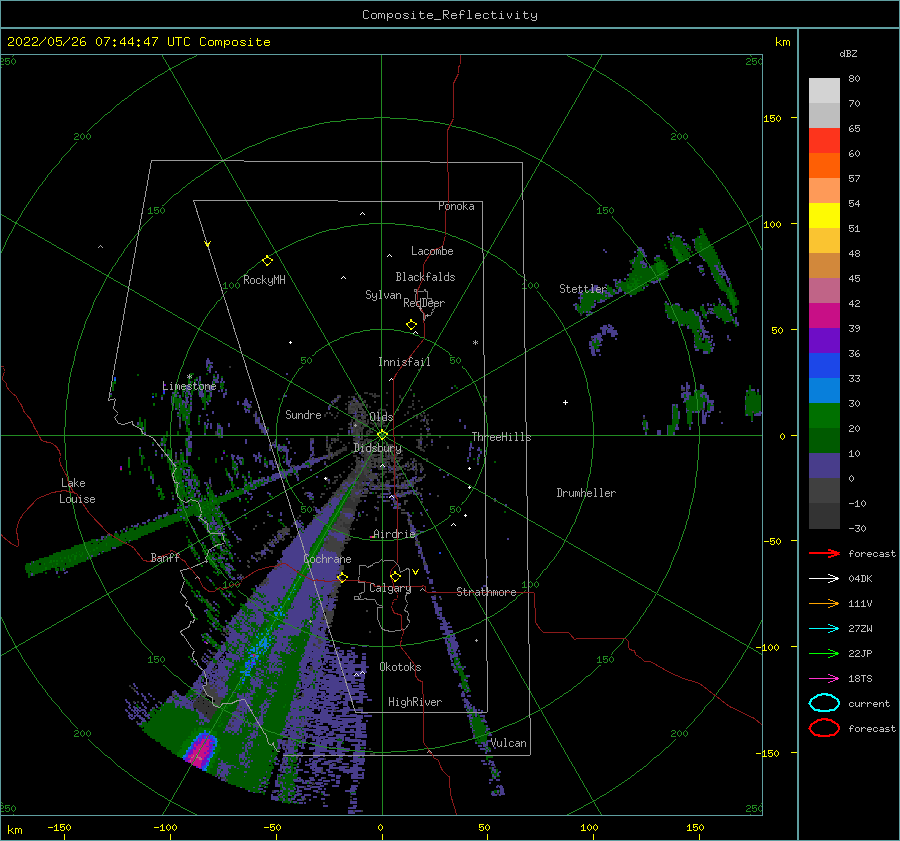
Task: Click the Banff label
Action: click(x=165, y=558)
